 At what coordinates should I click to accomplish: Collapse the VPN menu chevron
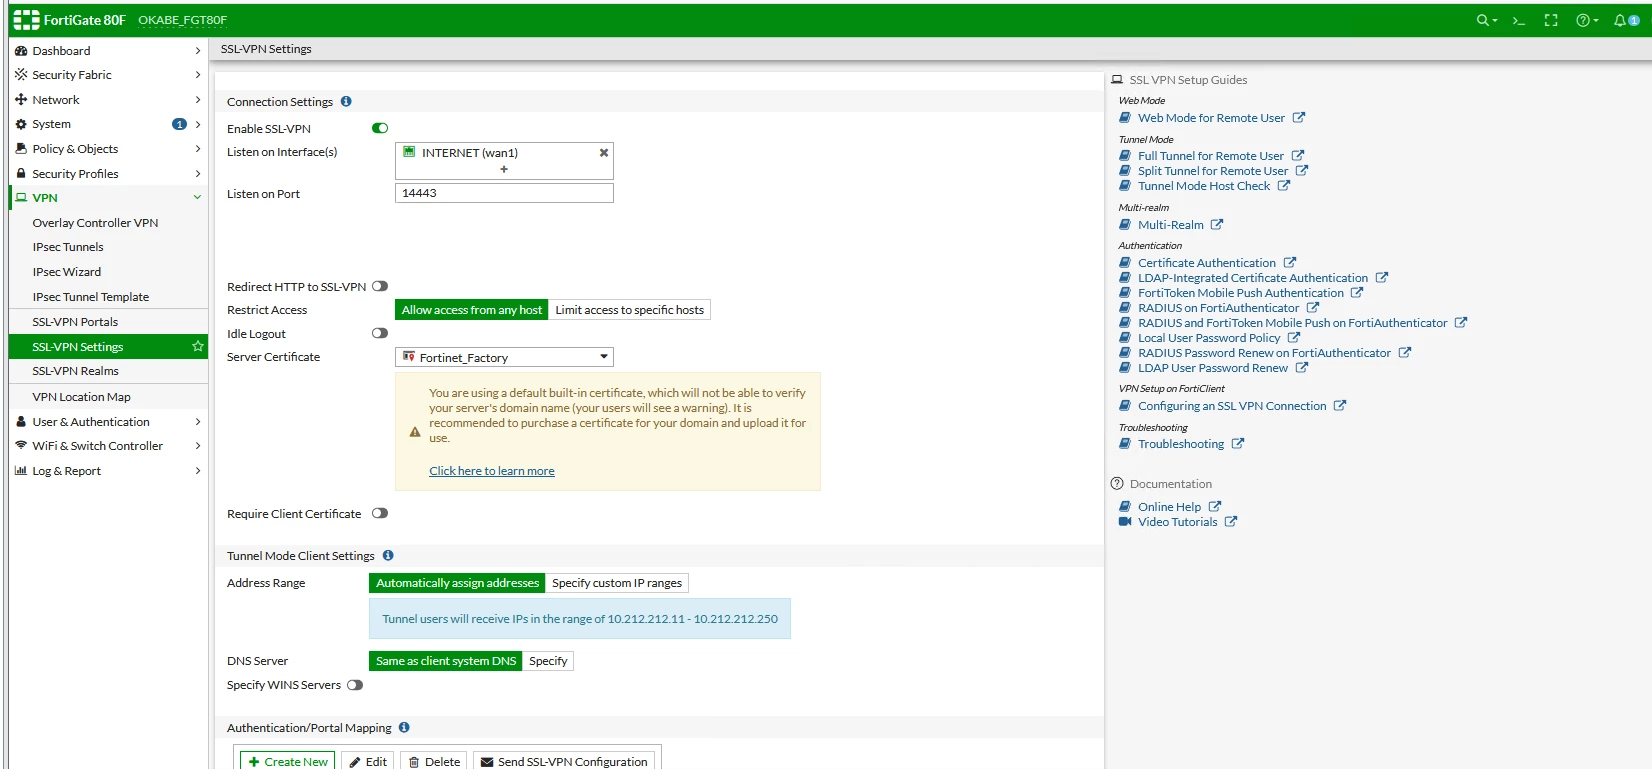tap(197, 198)
